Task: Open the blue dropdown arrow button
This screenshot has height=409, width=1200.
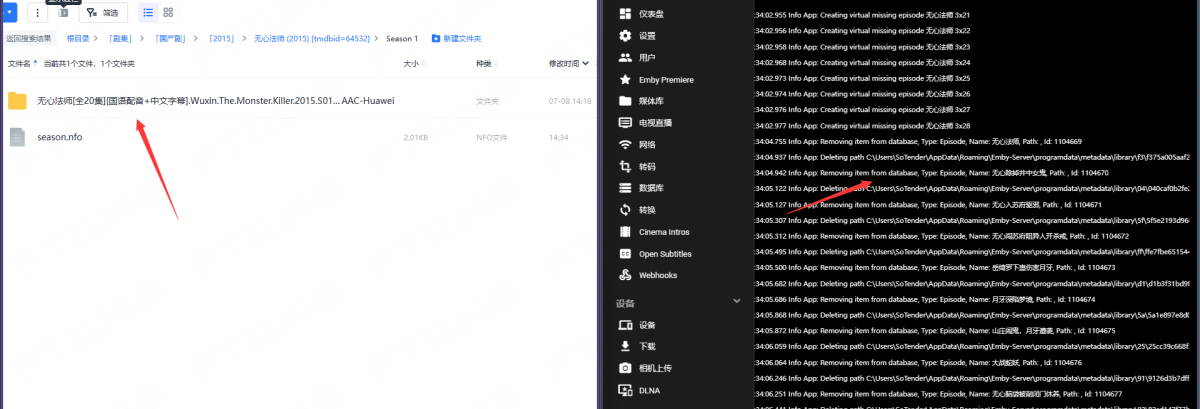Action: (x=9, y=13)
